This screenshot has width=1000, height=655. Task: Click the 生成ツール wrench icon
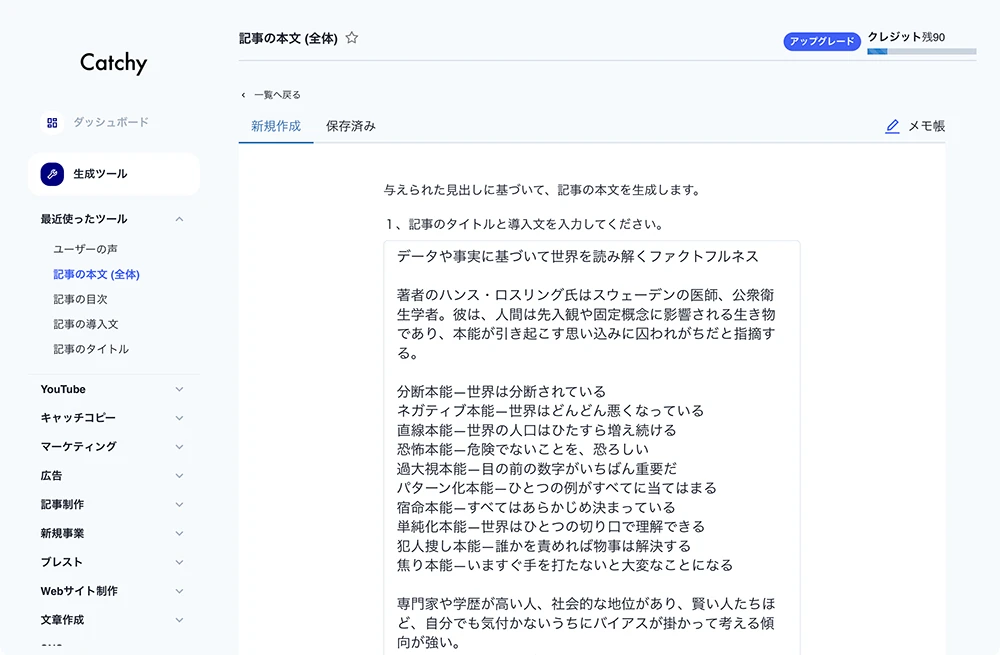click(52, 174)
